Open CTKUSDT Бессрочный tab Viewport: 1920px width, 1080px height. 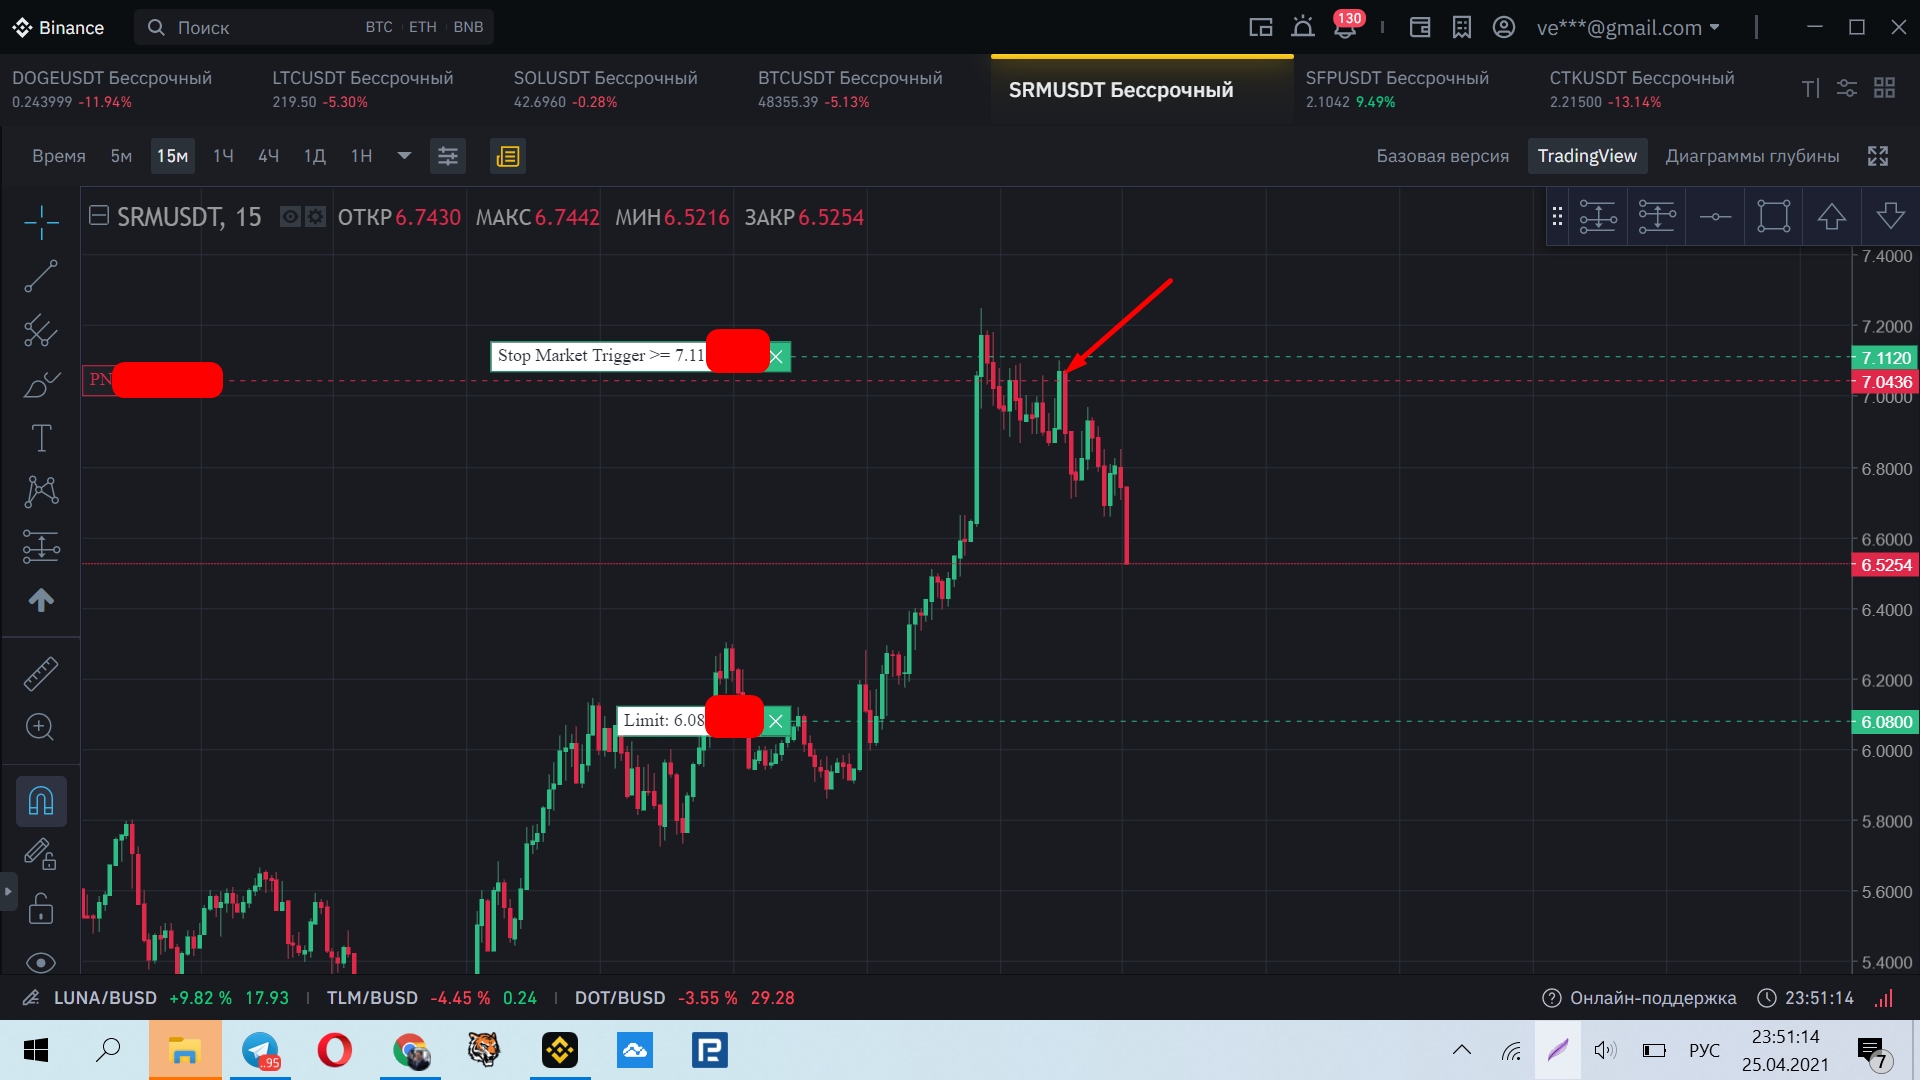[x=1641, y=89]
